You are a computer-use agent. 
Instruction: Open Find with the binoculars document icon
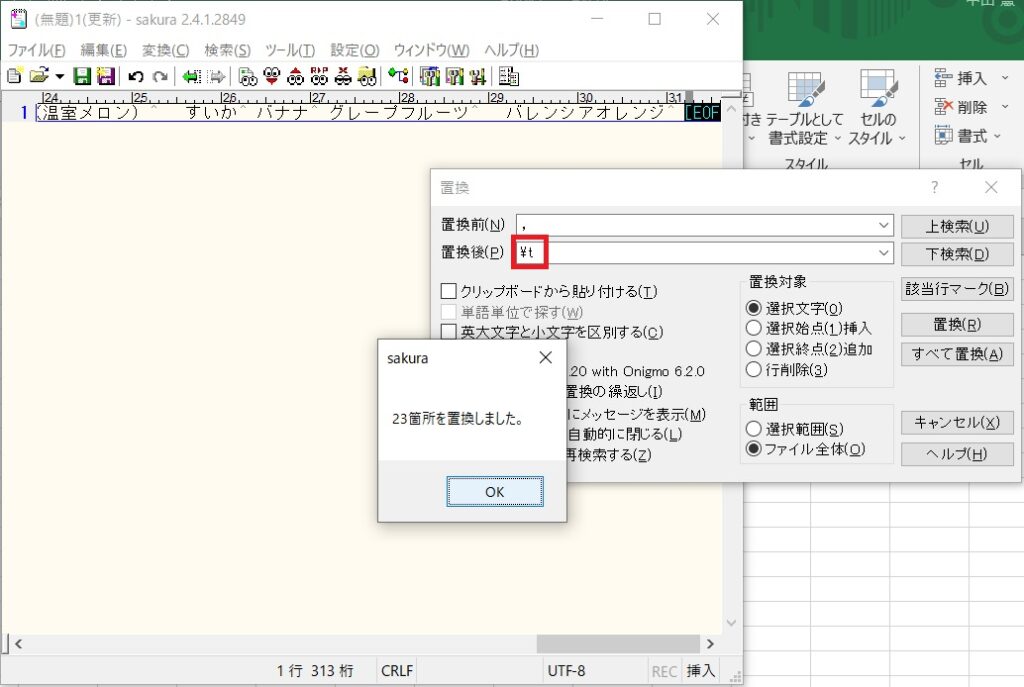[x=248, y=76]
